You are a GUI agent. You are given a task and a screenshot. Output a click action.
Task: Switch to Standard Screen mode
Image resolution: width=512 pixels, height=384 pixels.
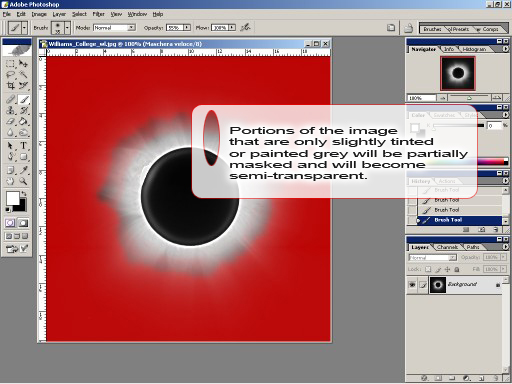pyautogui.click(x=9, y=236)
